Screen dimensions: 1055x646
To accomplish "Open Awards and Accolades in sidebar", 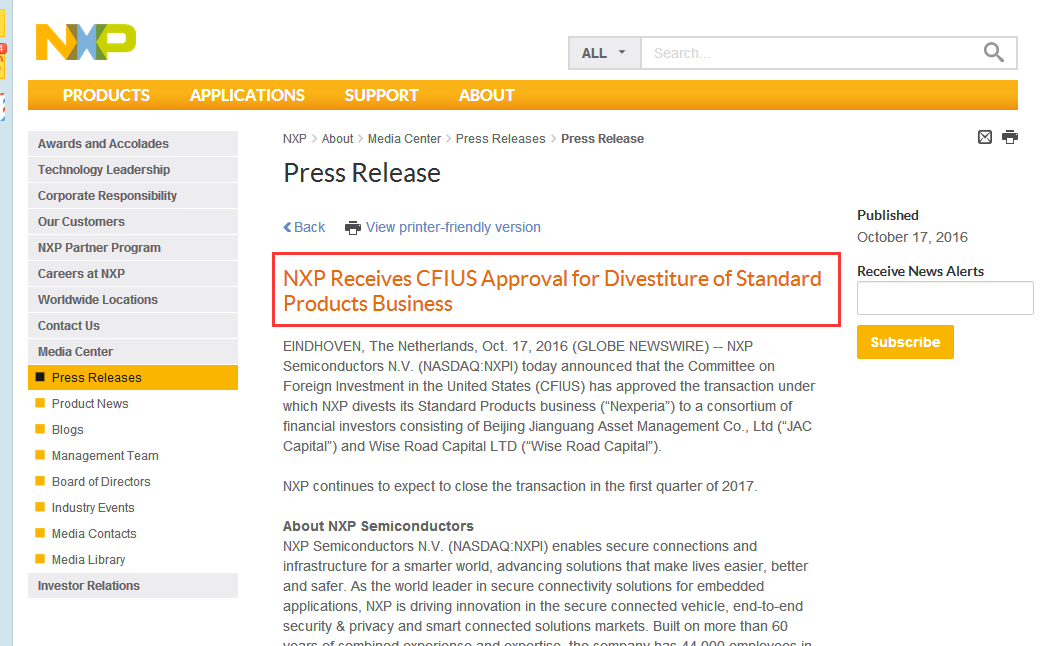I will [x=133, y=144].
